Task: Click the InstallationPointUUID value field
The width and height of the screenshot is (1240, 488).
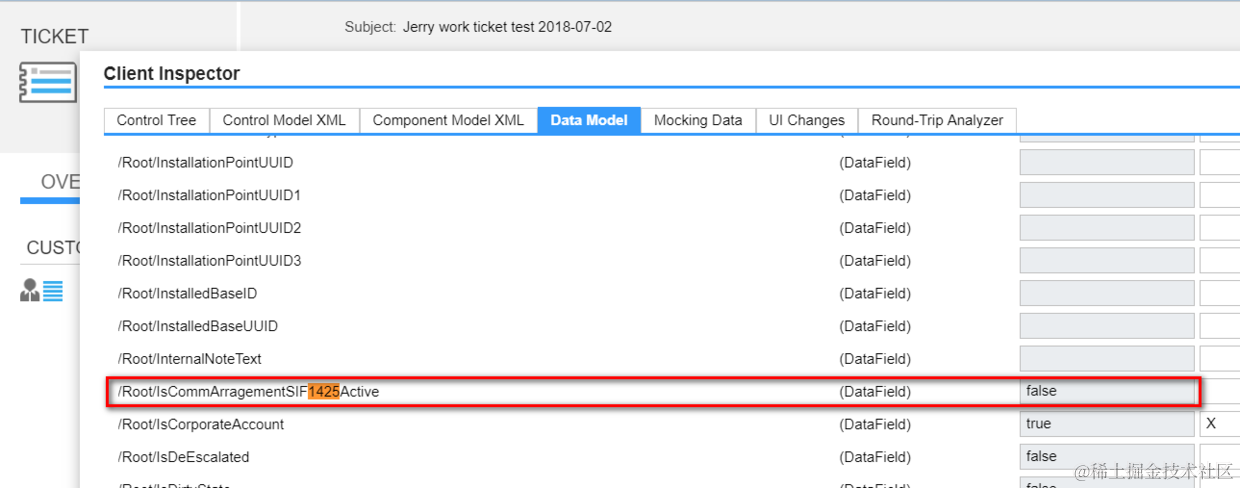Action: click(x=1107, y=162)
